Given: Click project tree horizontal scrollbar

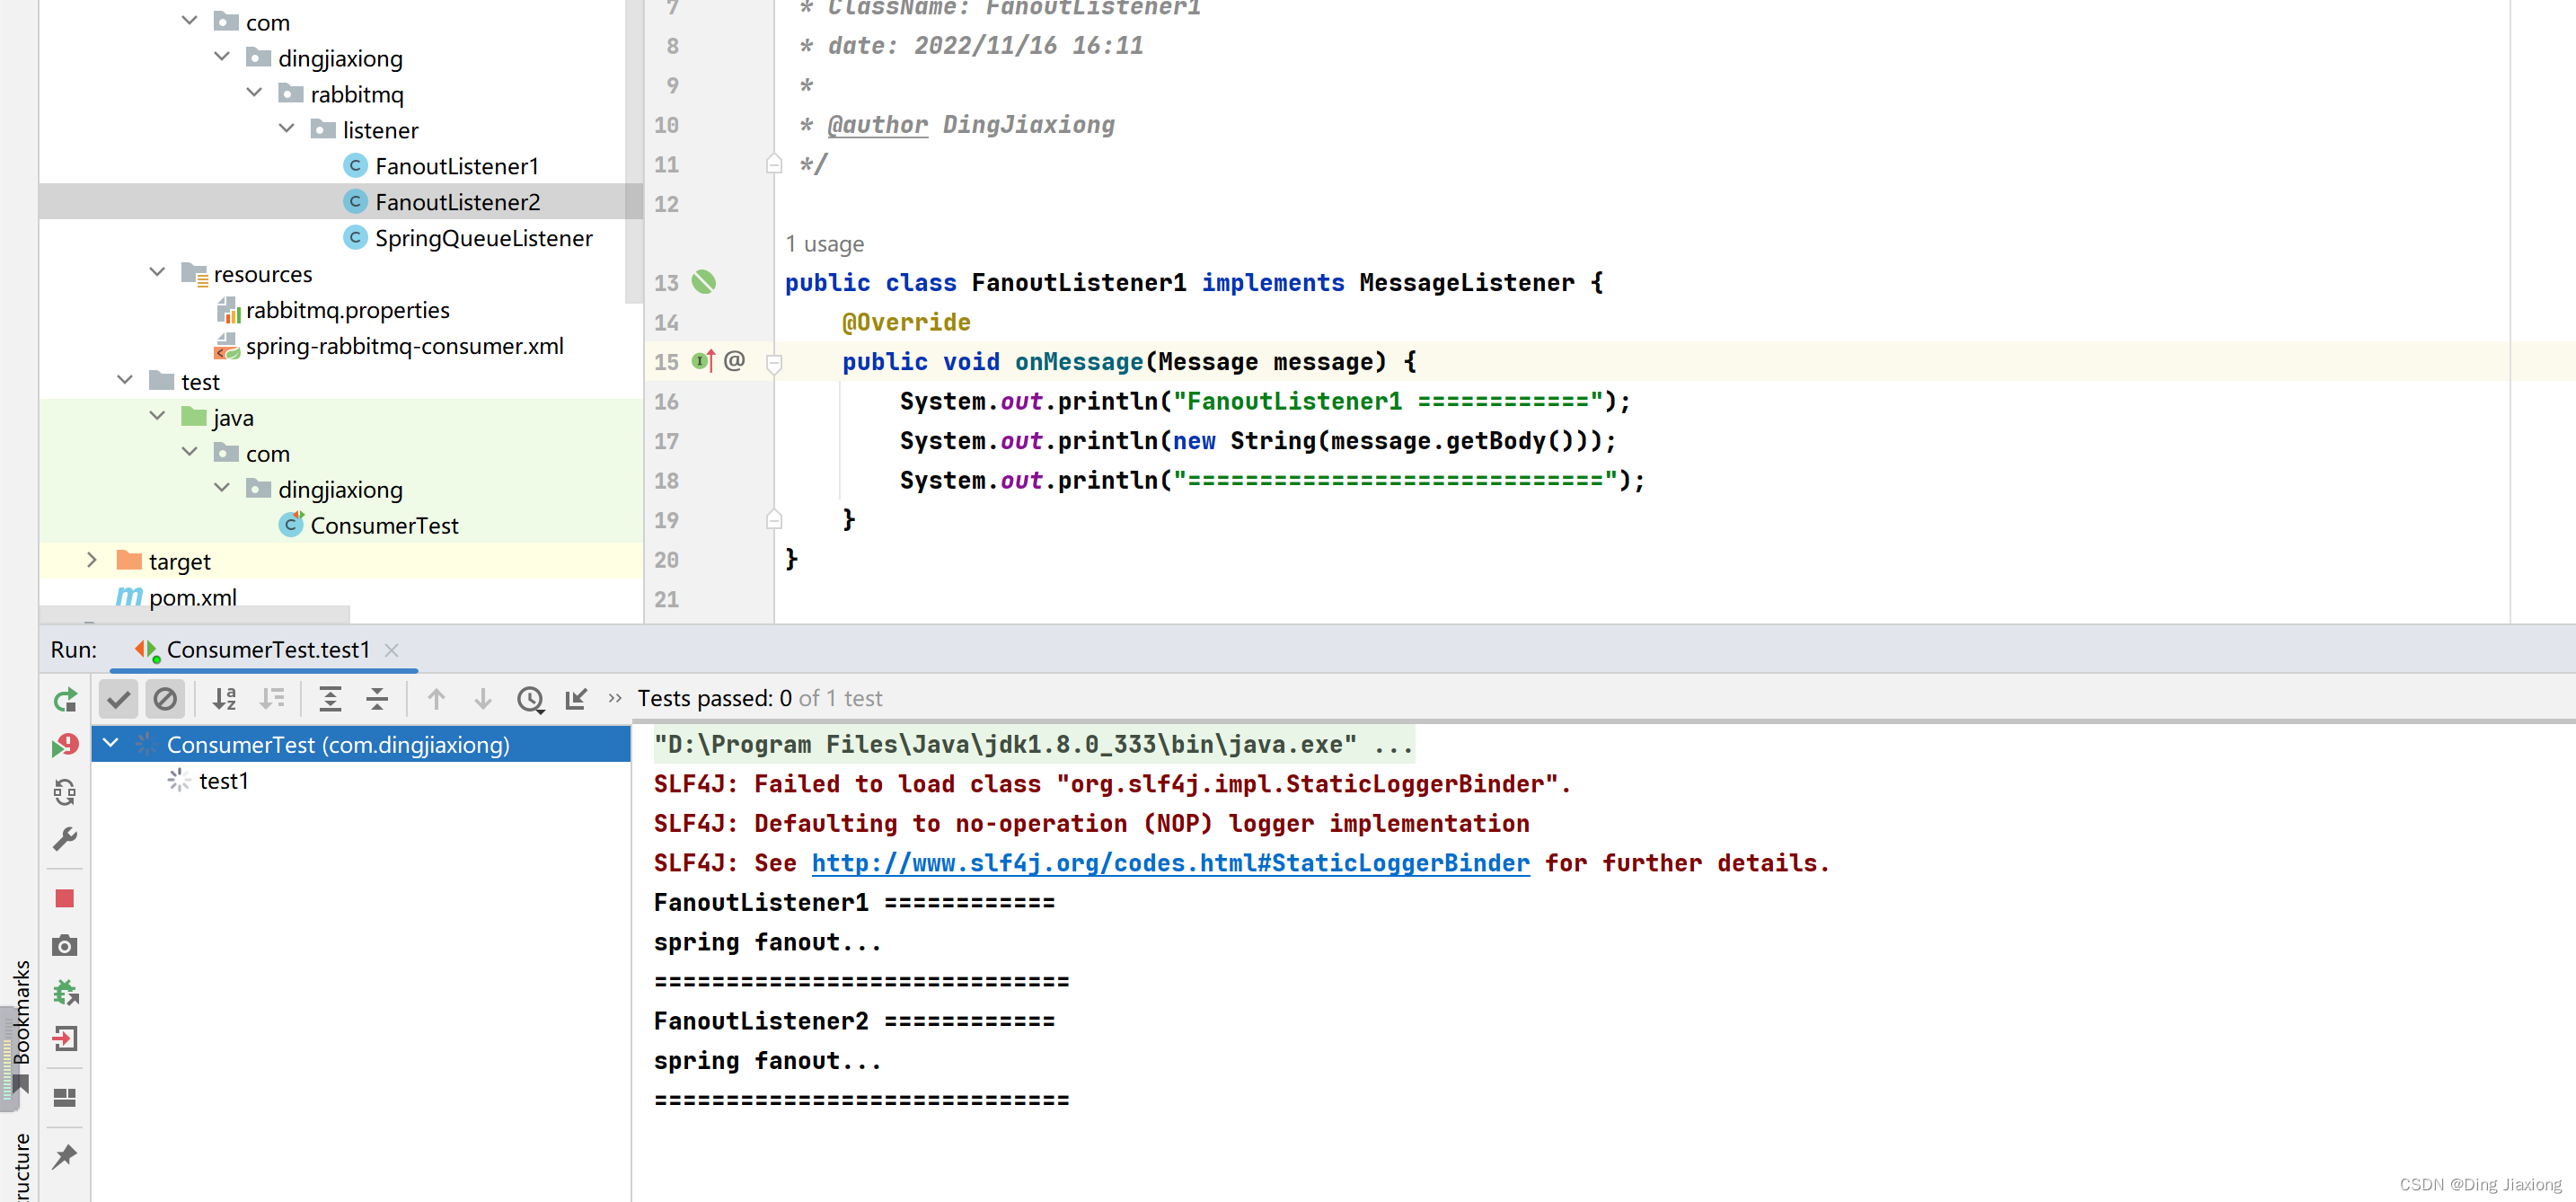Looking at the screenshot, I should (195, 614).
